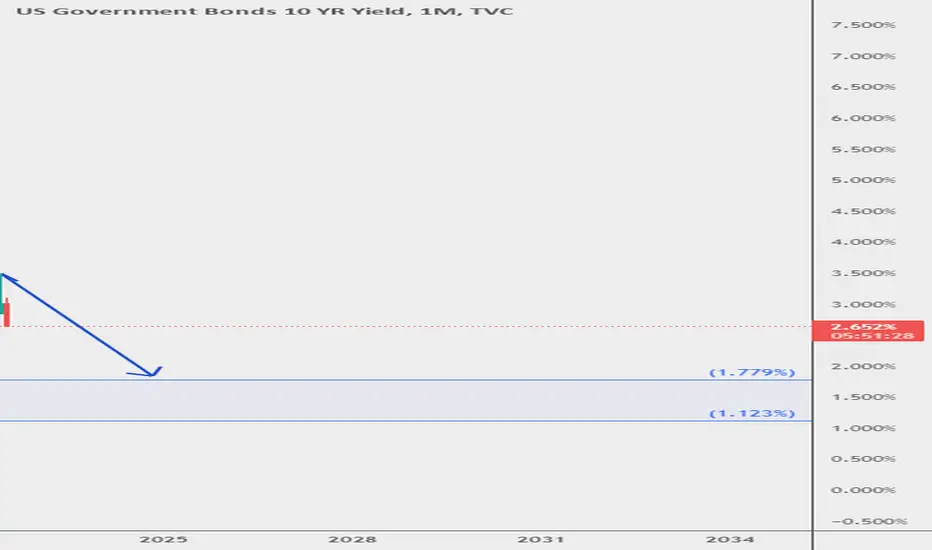Select the red current price label 2.652%

click(x=868, y=331)
